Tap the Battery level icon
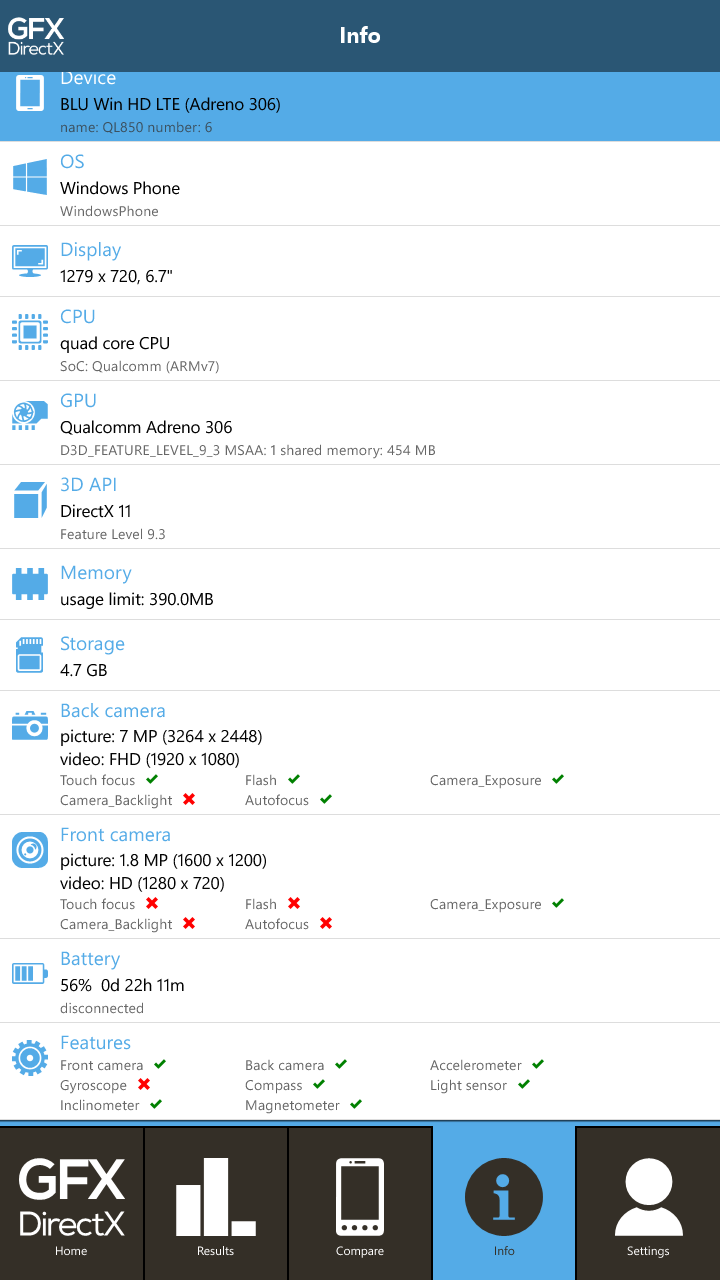The width and height of the screenshot is (720, 1280). [x=29, y=973]
